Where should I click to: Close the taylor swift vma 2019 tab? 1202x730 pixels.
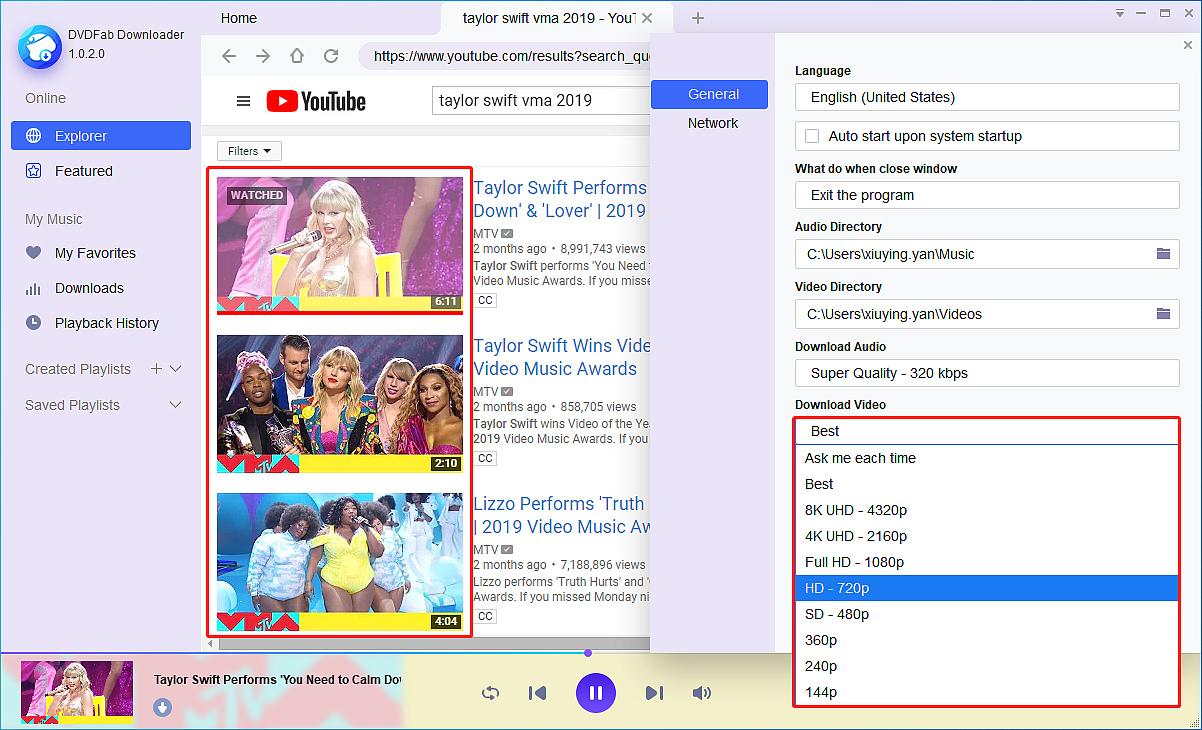tap(648, 18)
